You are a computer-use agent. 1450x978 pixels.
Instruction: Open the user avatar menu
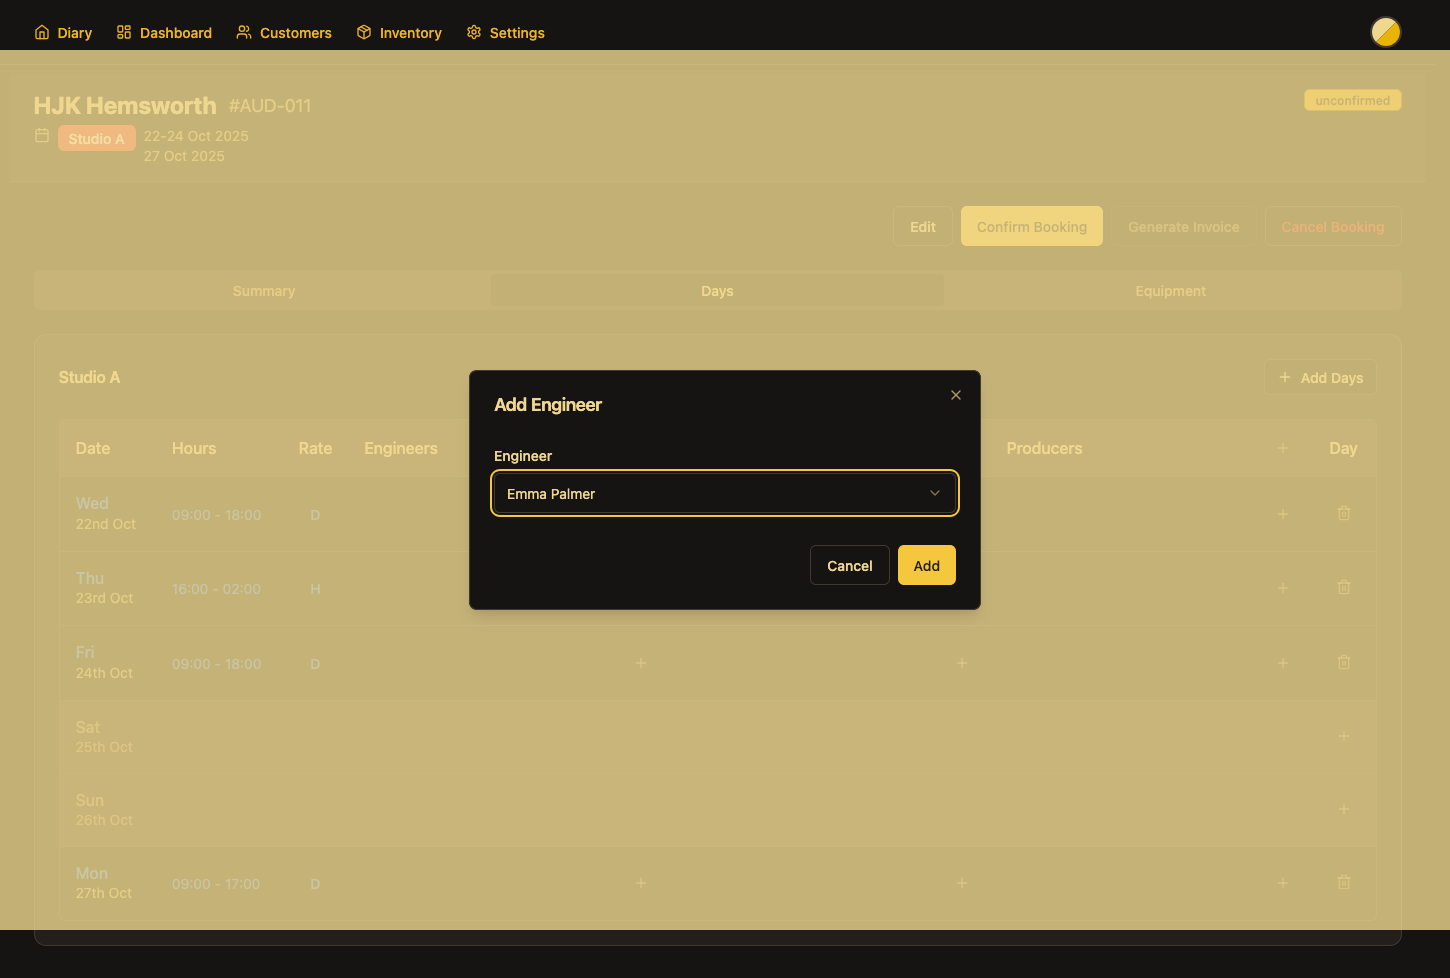click(x=1385, y=32)
